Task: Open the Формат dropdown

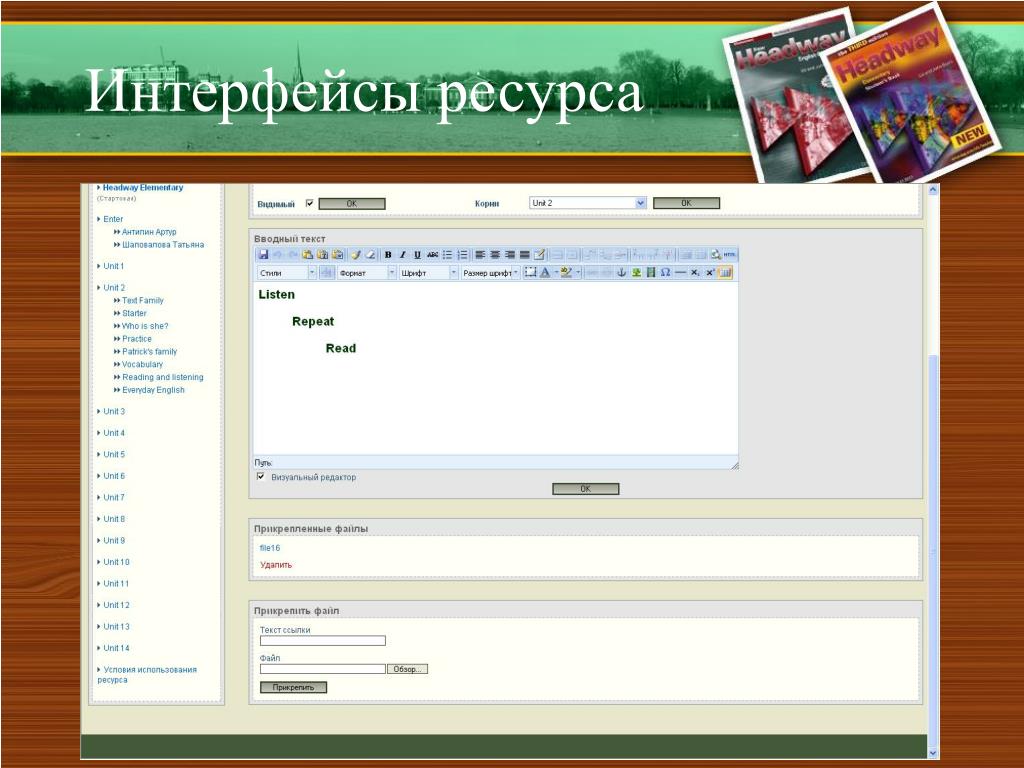Action: pos(366,273)
